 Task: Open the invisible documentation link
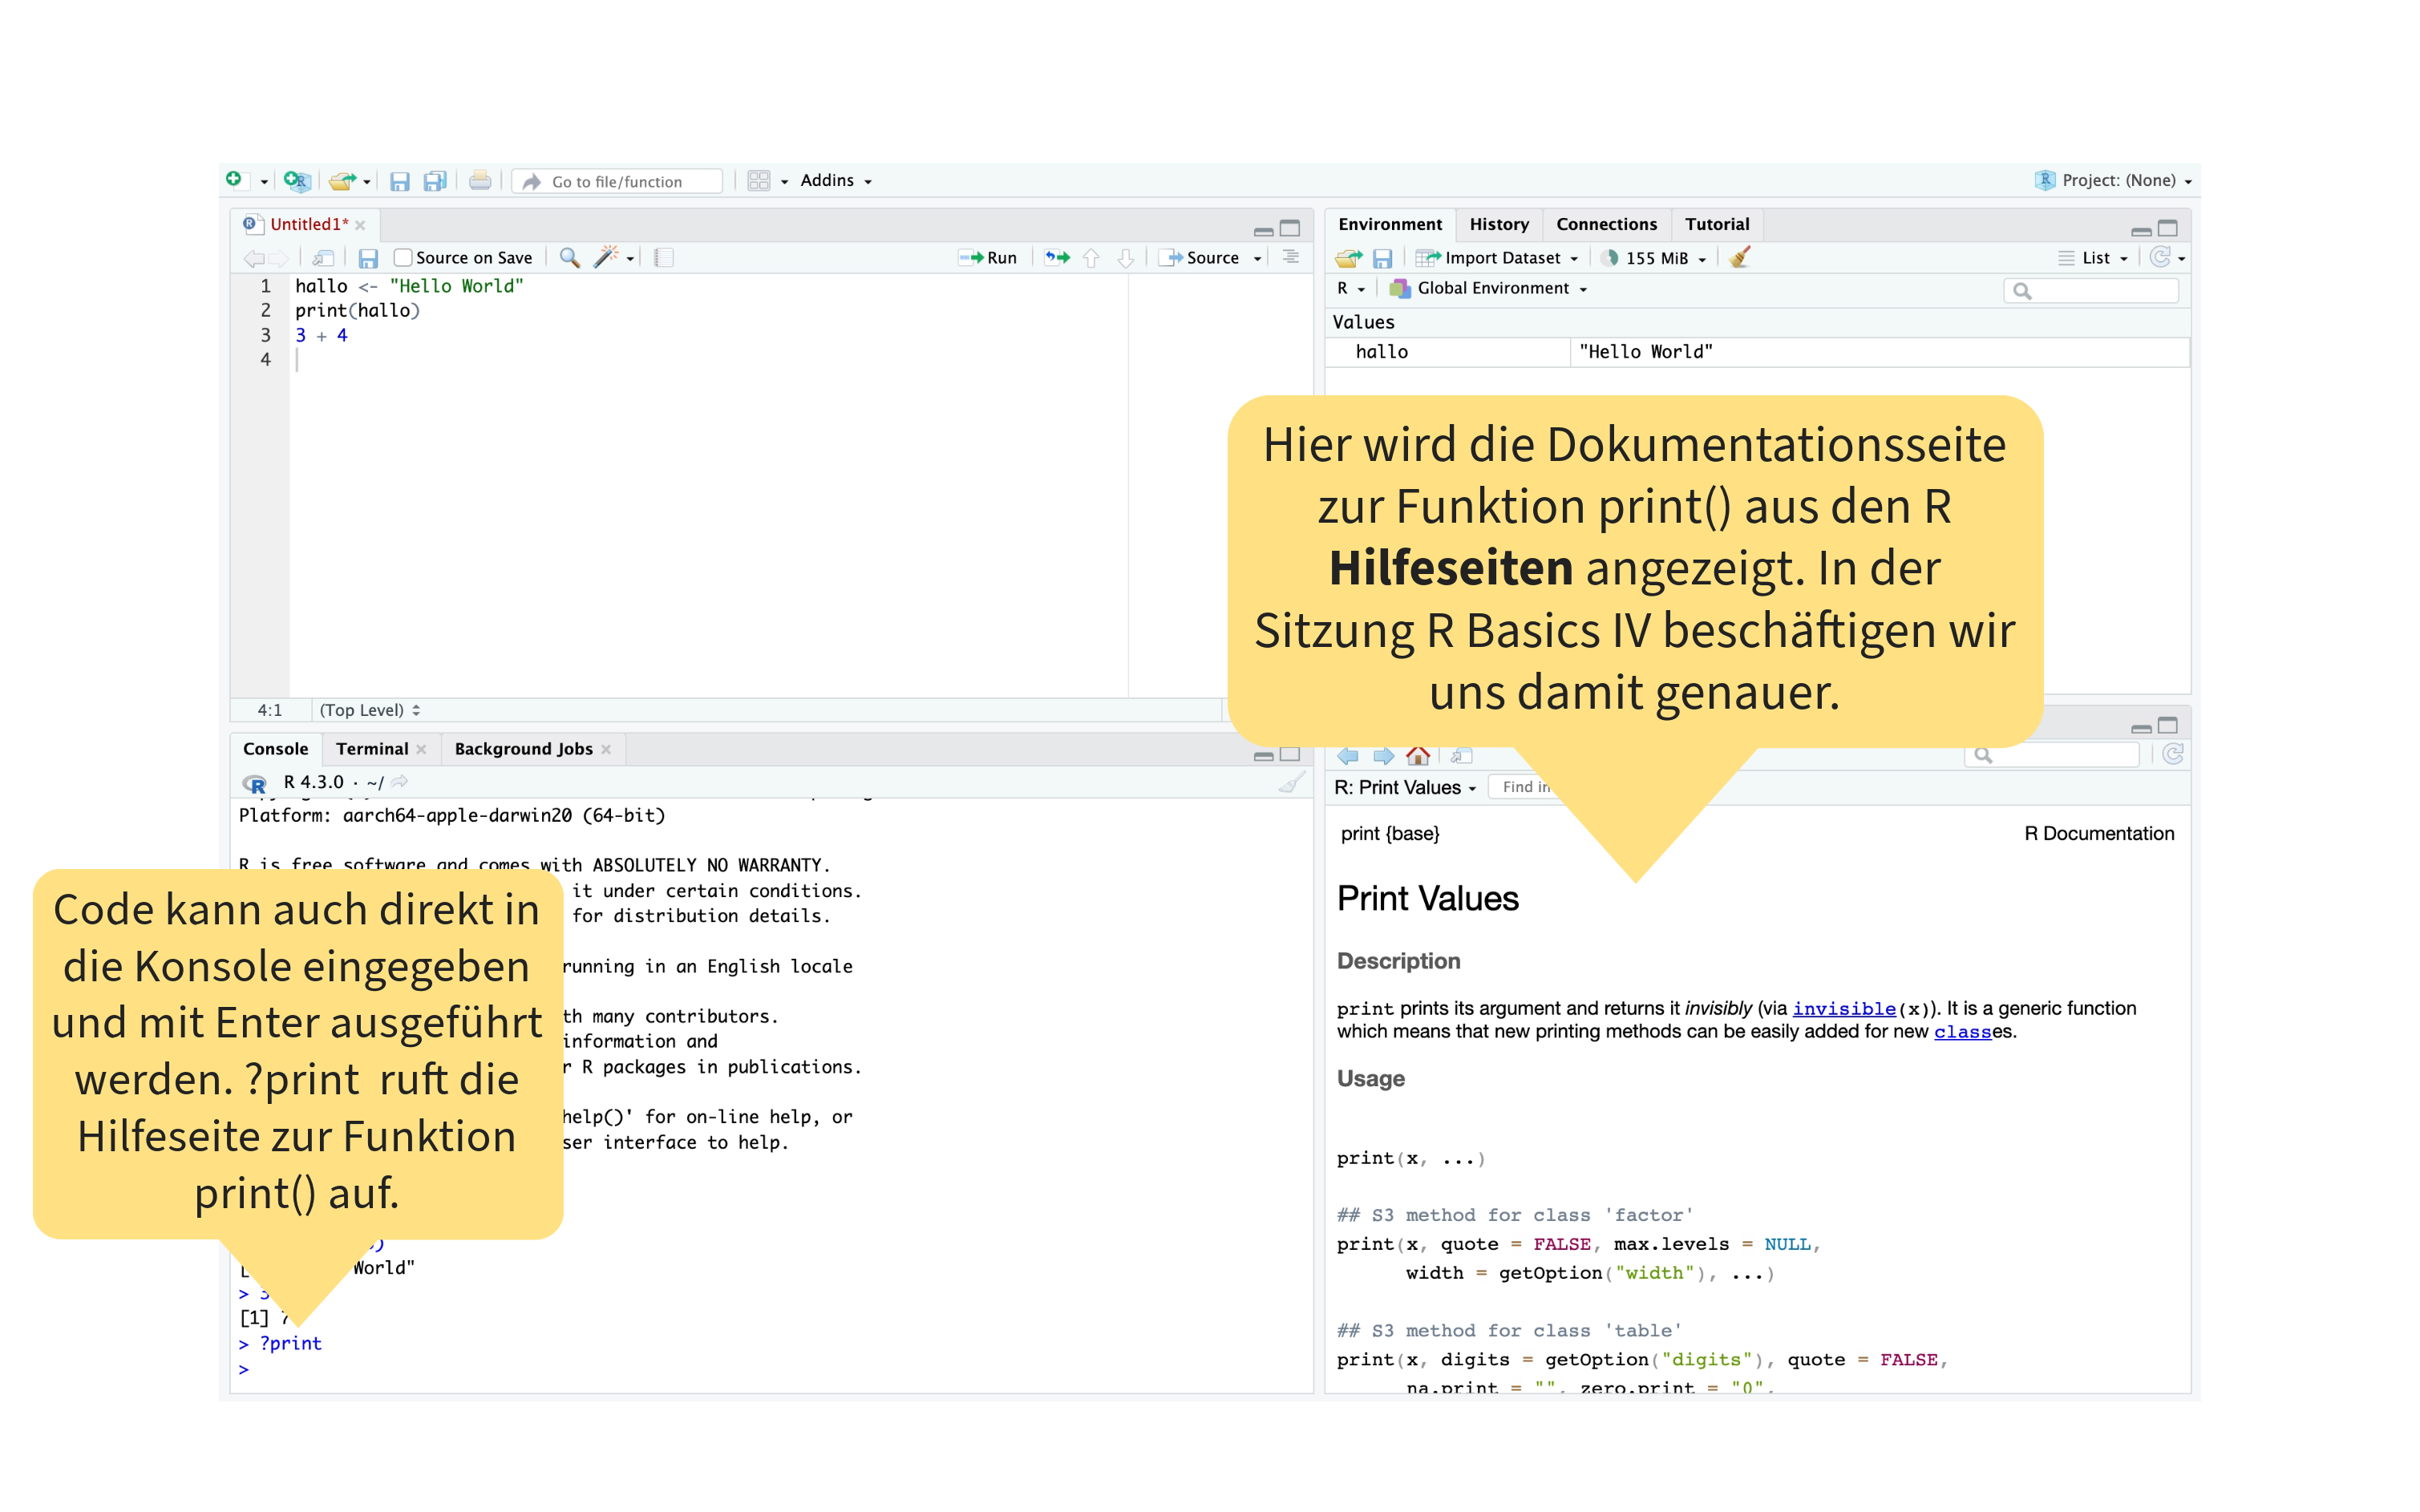point(1843,1008)
